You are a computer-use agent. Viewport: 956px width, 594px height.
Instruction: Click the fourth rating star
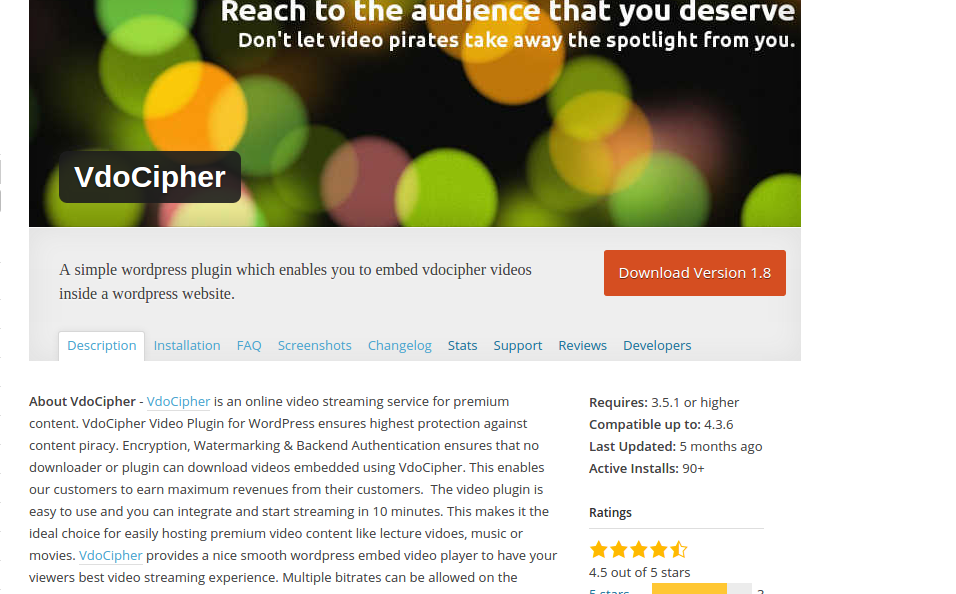click(659, 549)
